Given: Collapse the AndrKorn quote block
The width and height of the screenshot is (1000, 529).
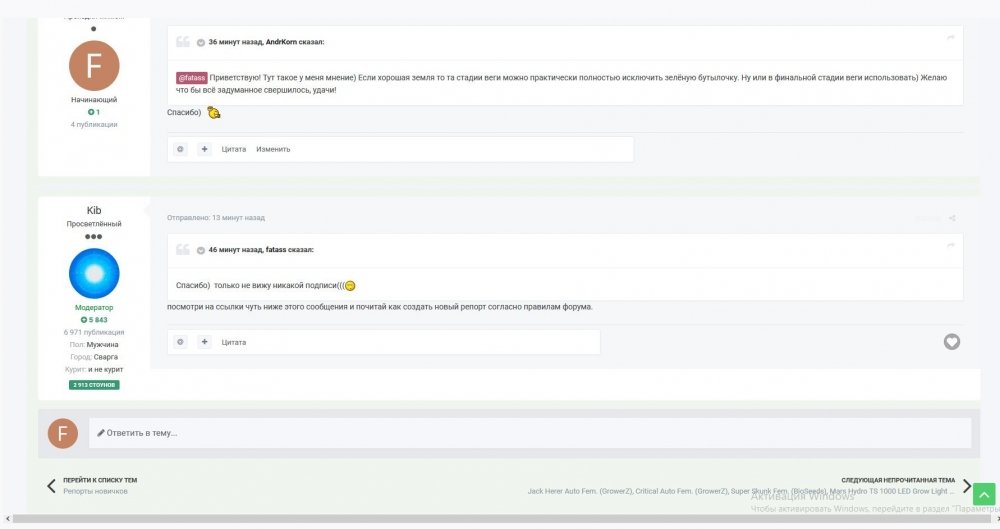Looking at the screenshot, I should pyautogui.click(x=201, y=43).
